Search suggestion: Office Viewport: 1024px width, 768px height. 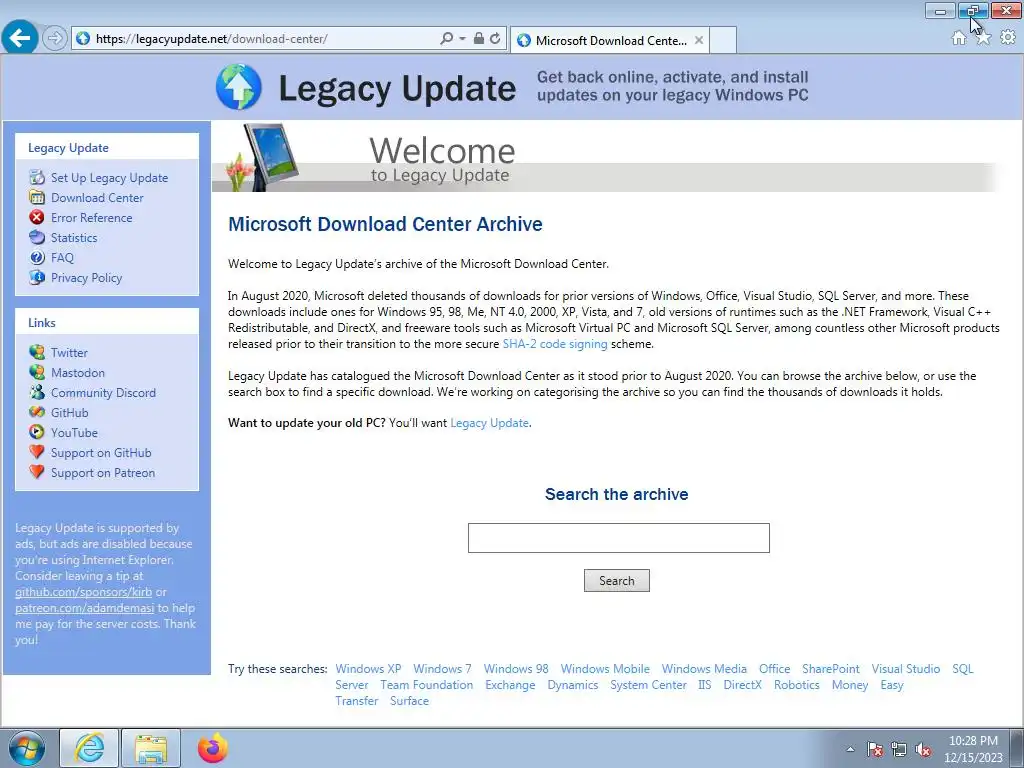coord(775,669)
